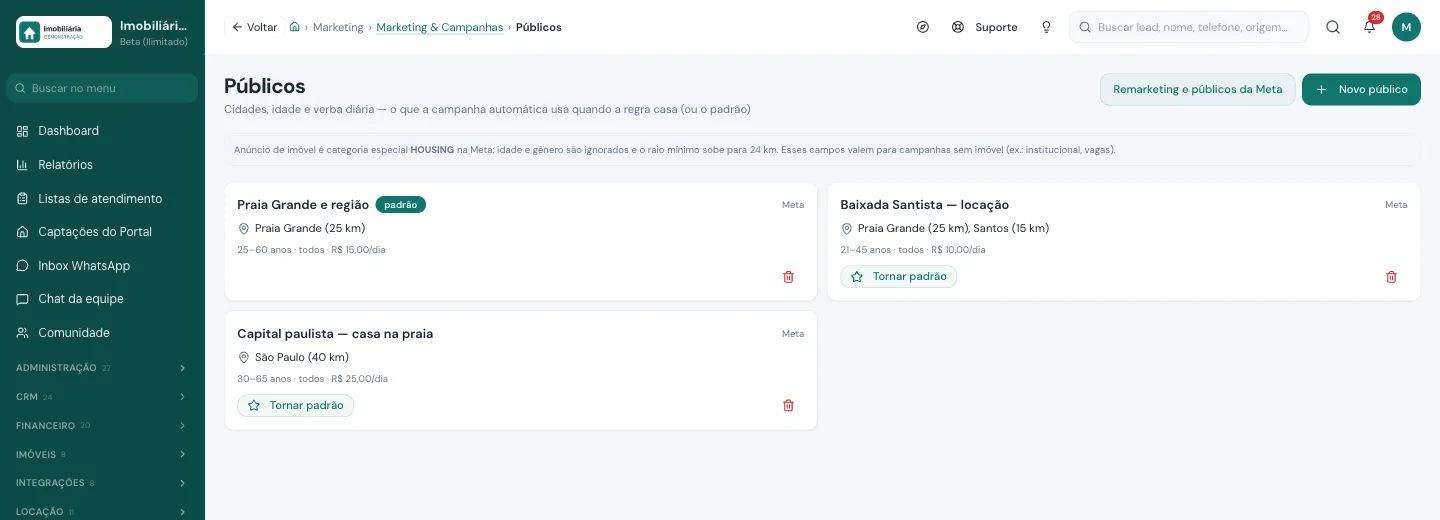
Task: Click the Comunidade people icon
Action: pos(23,333)
